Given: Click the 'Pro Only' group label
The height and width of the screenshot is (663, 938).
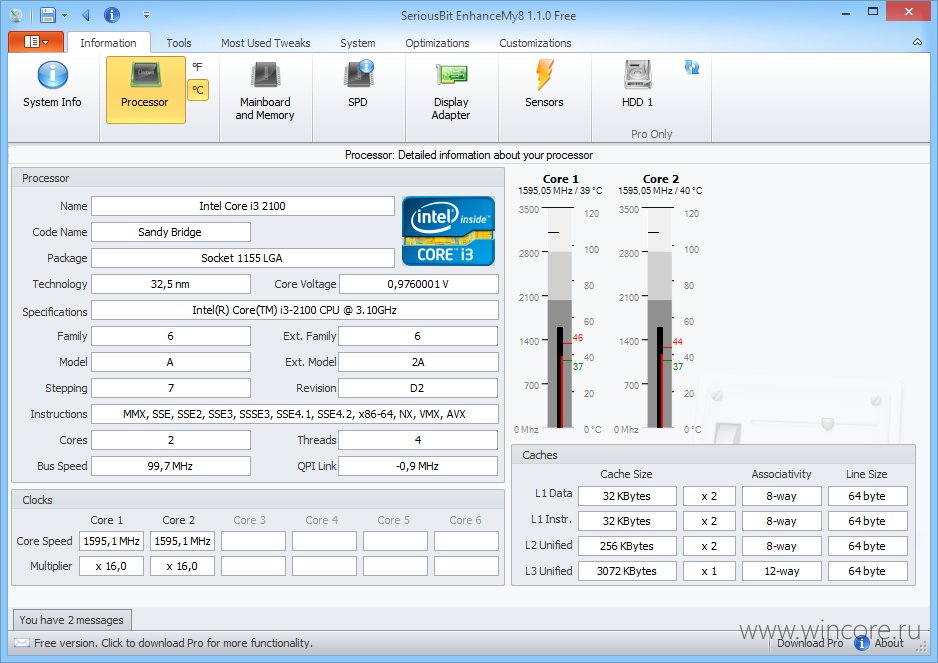Looking at the screenshot, I should point(651,134).
